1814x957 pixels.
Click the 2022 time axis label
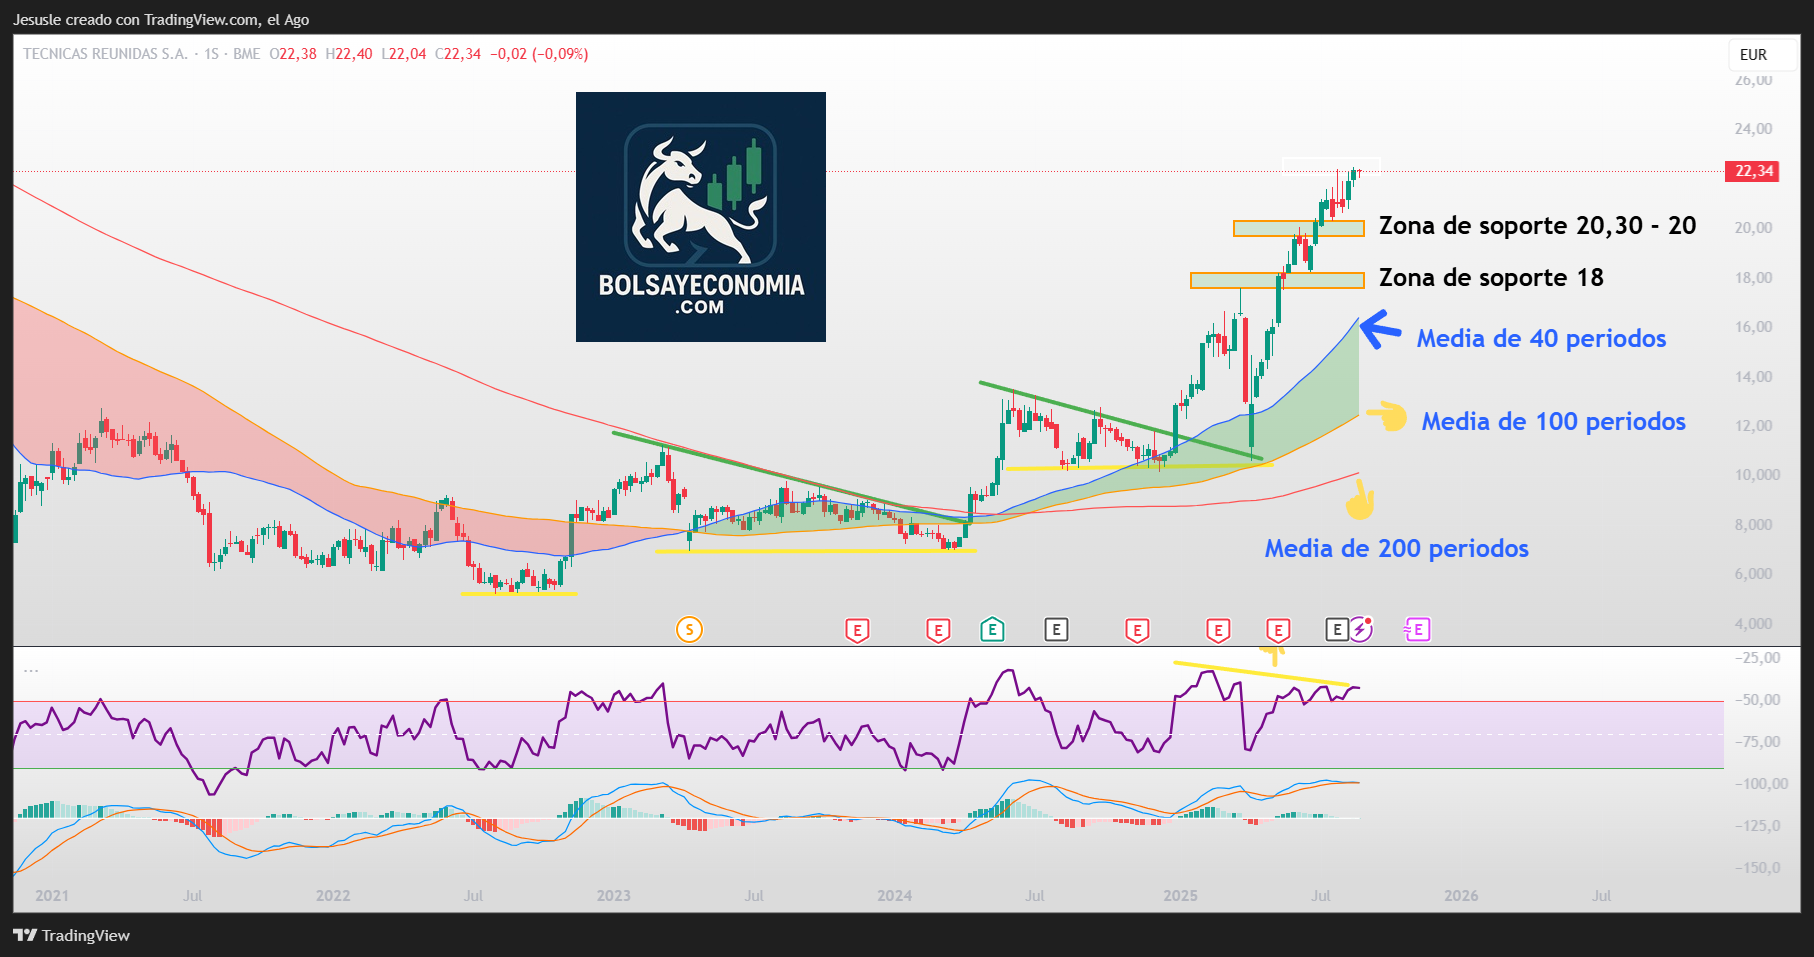(333, 896)
